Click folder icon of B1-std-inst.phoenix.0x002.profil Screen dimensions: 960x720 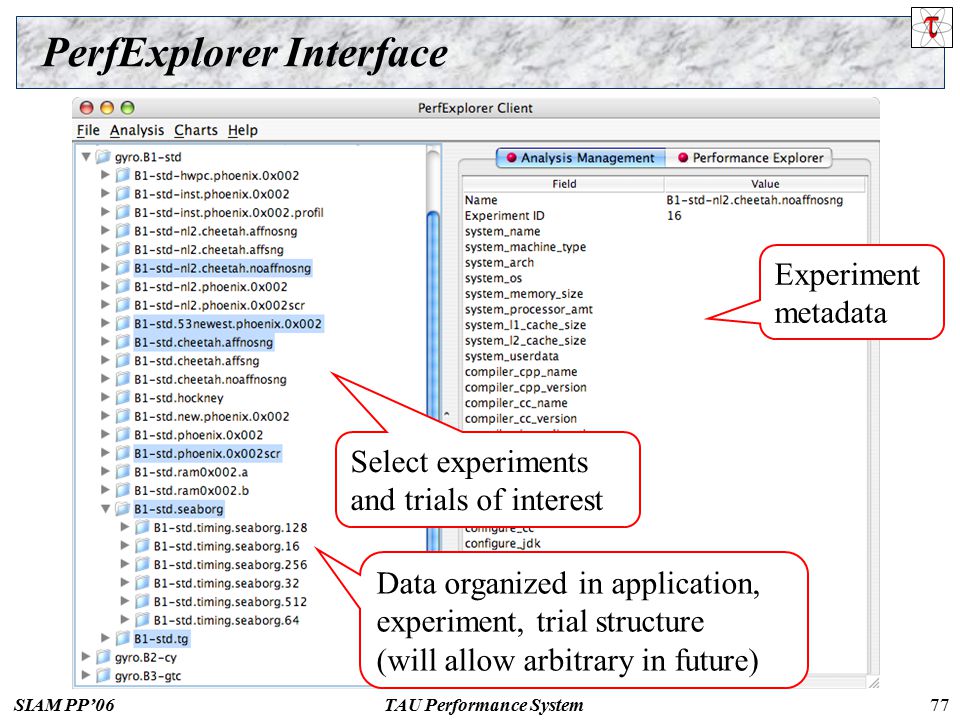(123, 212)
